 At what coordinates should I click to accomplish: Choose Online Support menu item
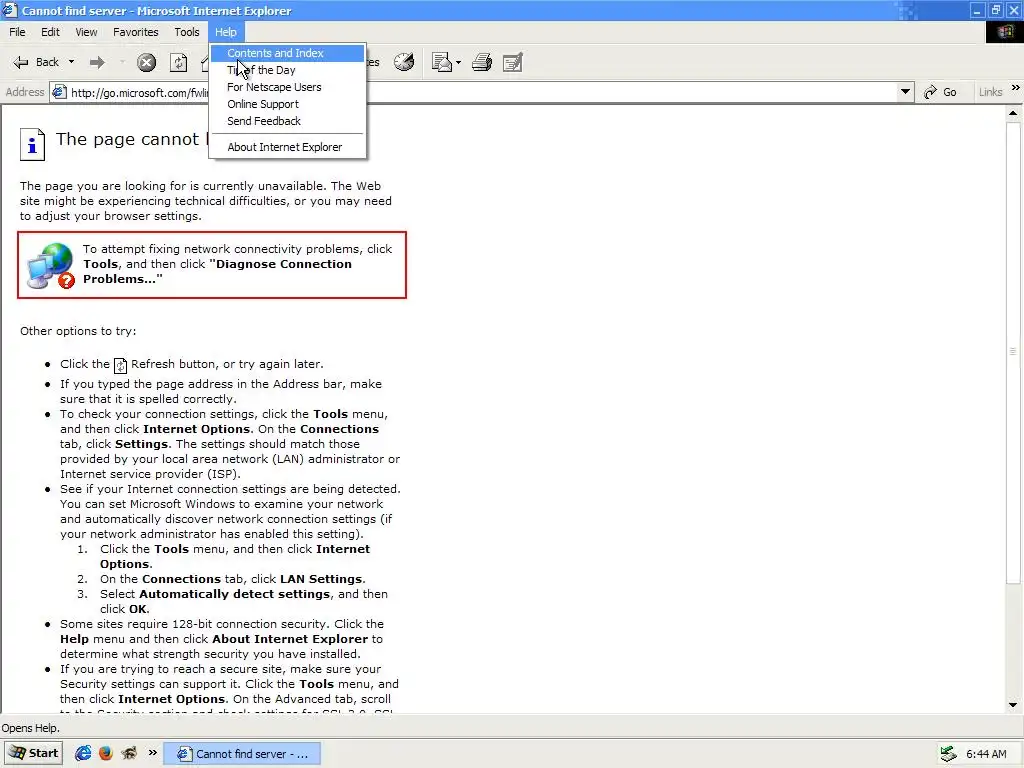pyautogui.click(x=287, y=104)
